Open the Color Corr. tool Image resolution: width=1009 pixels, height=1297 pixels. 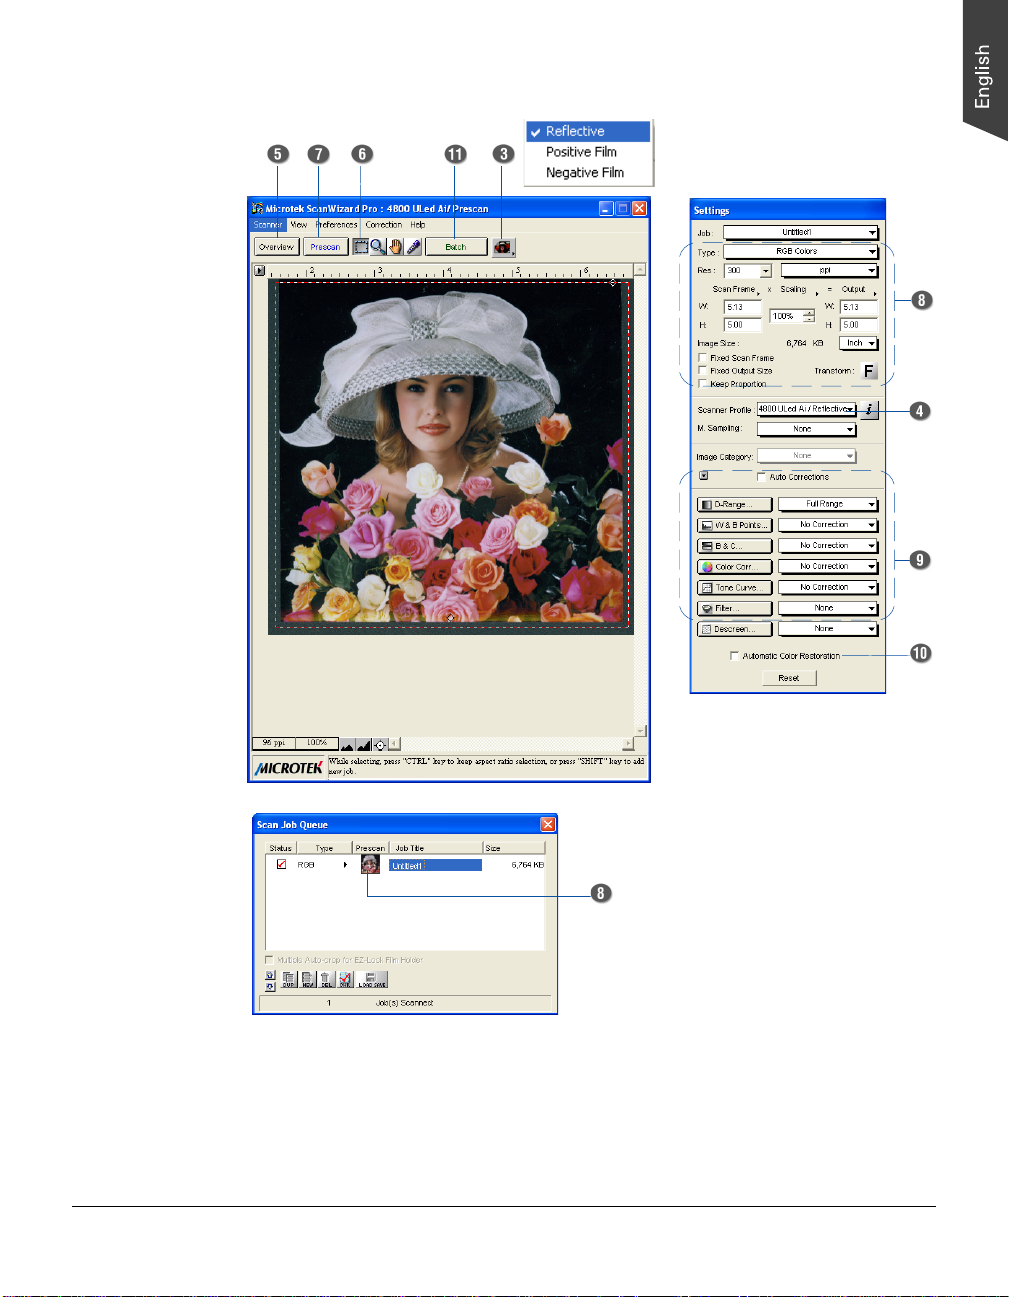[x=734, y=567]
